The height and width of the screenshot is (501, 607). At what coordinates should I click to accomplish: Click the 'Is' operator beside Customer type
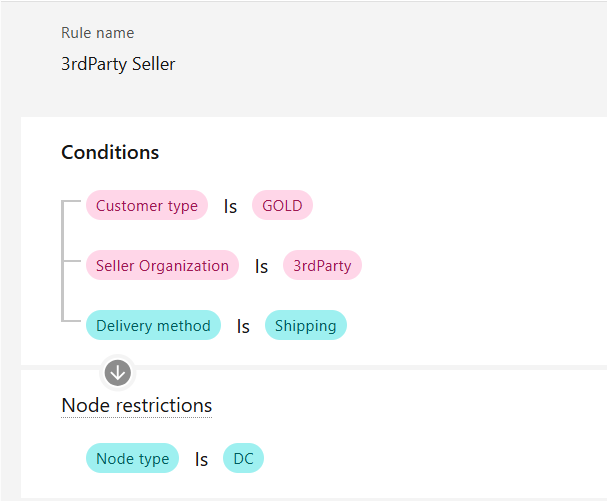pyautogui.click(x=230, y=207)
